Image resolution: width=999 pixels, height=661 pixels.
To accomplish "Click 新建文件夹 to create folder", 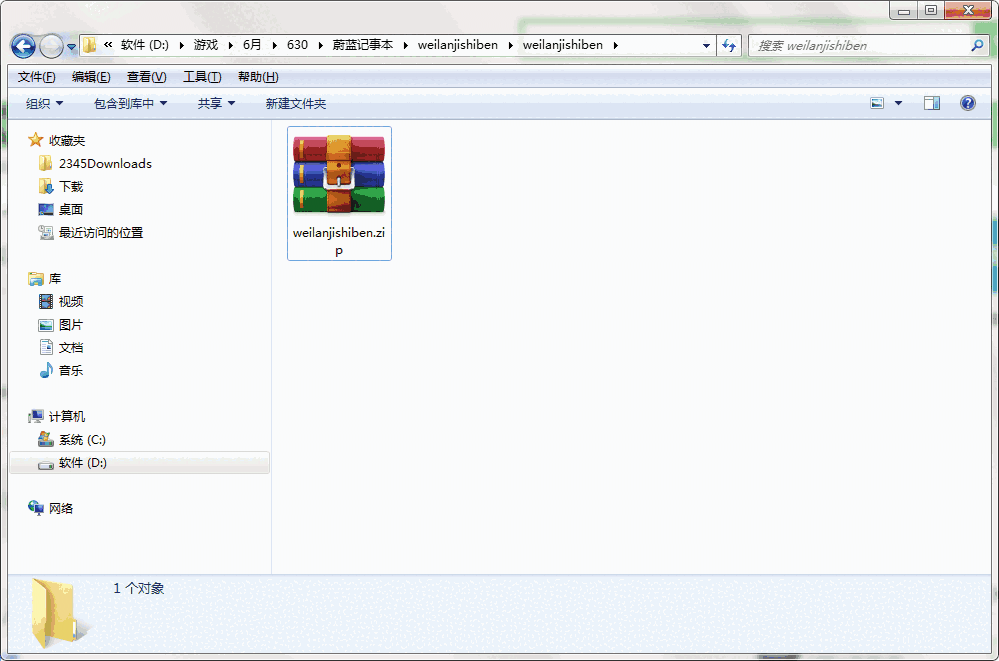I will tap(296, 103).
